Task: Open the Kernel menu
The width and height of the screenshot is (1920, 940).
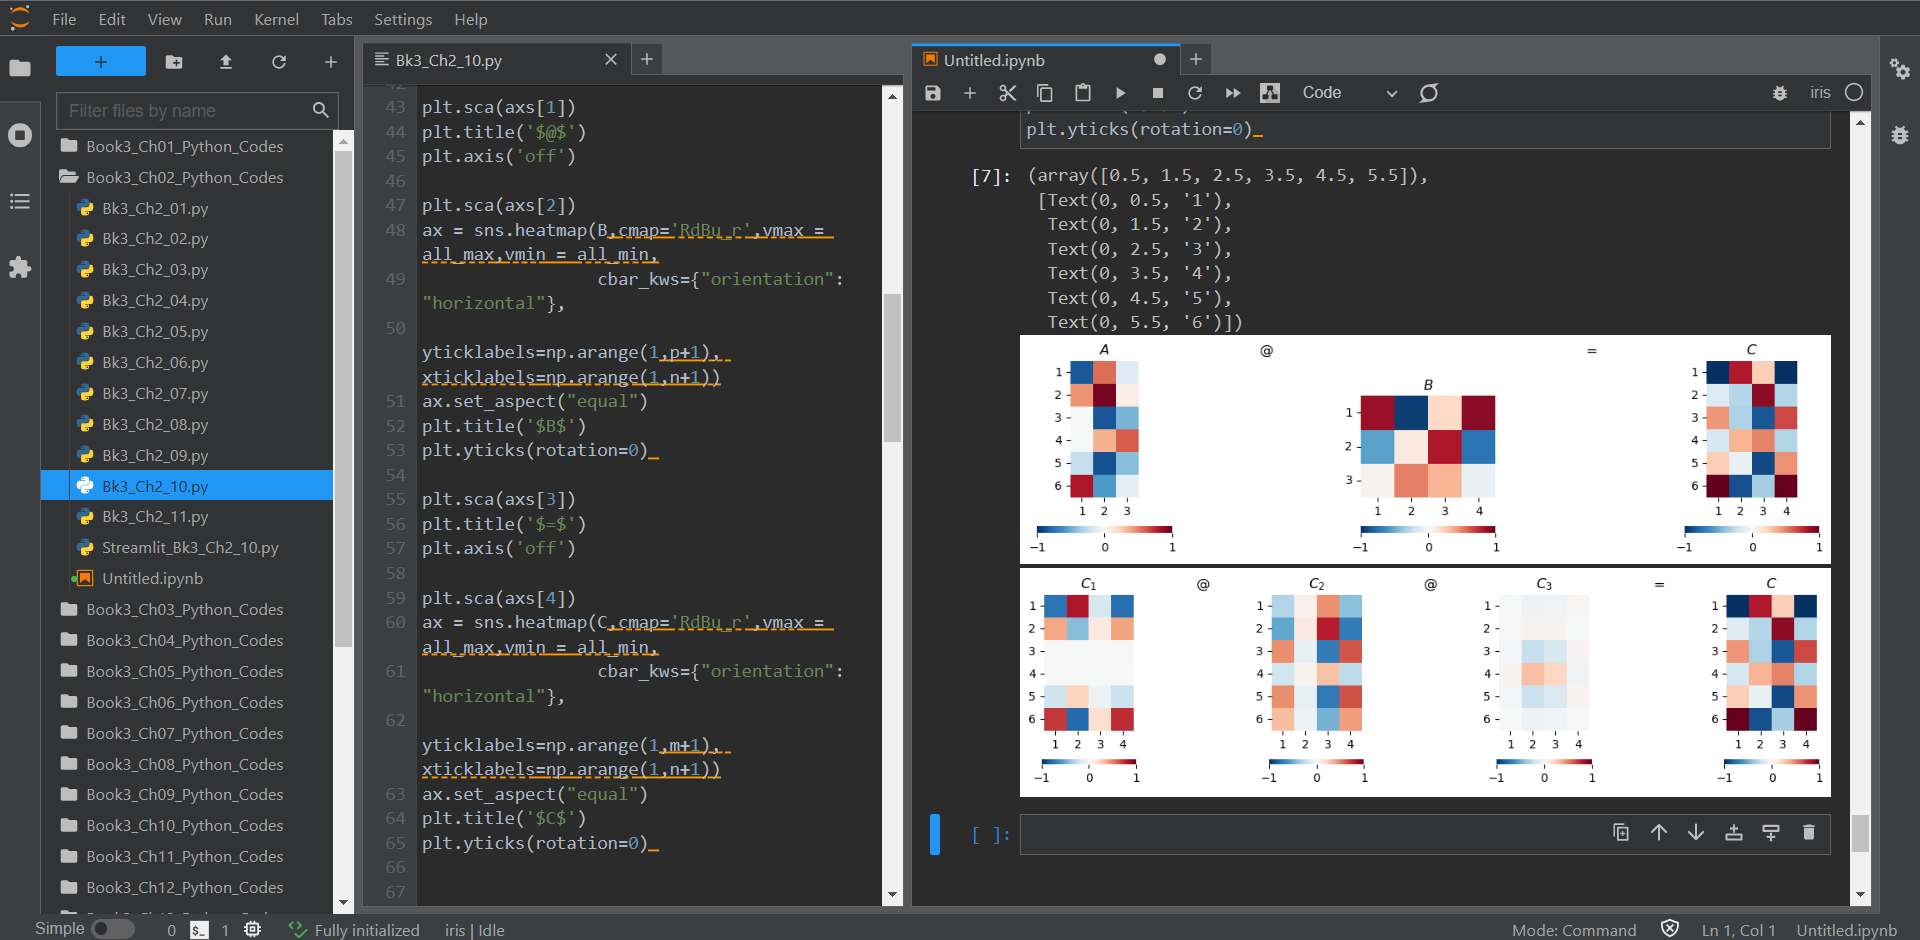Action: (x=277, y=19)
